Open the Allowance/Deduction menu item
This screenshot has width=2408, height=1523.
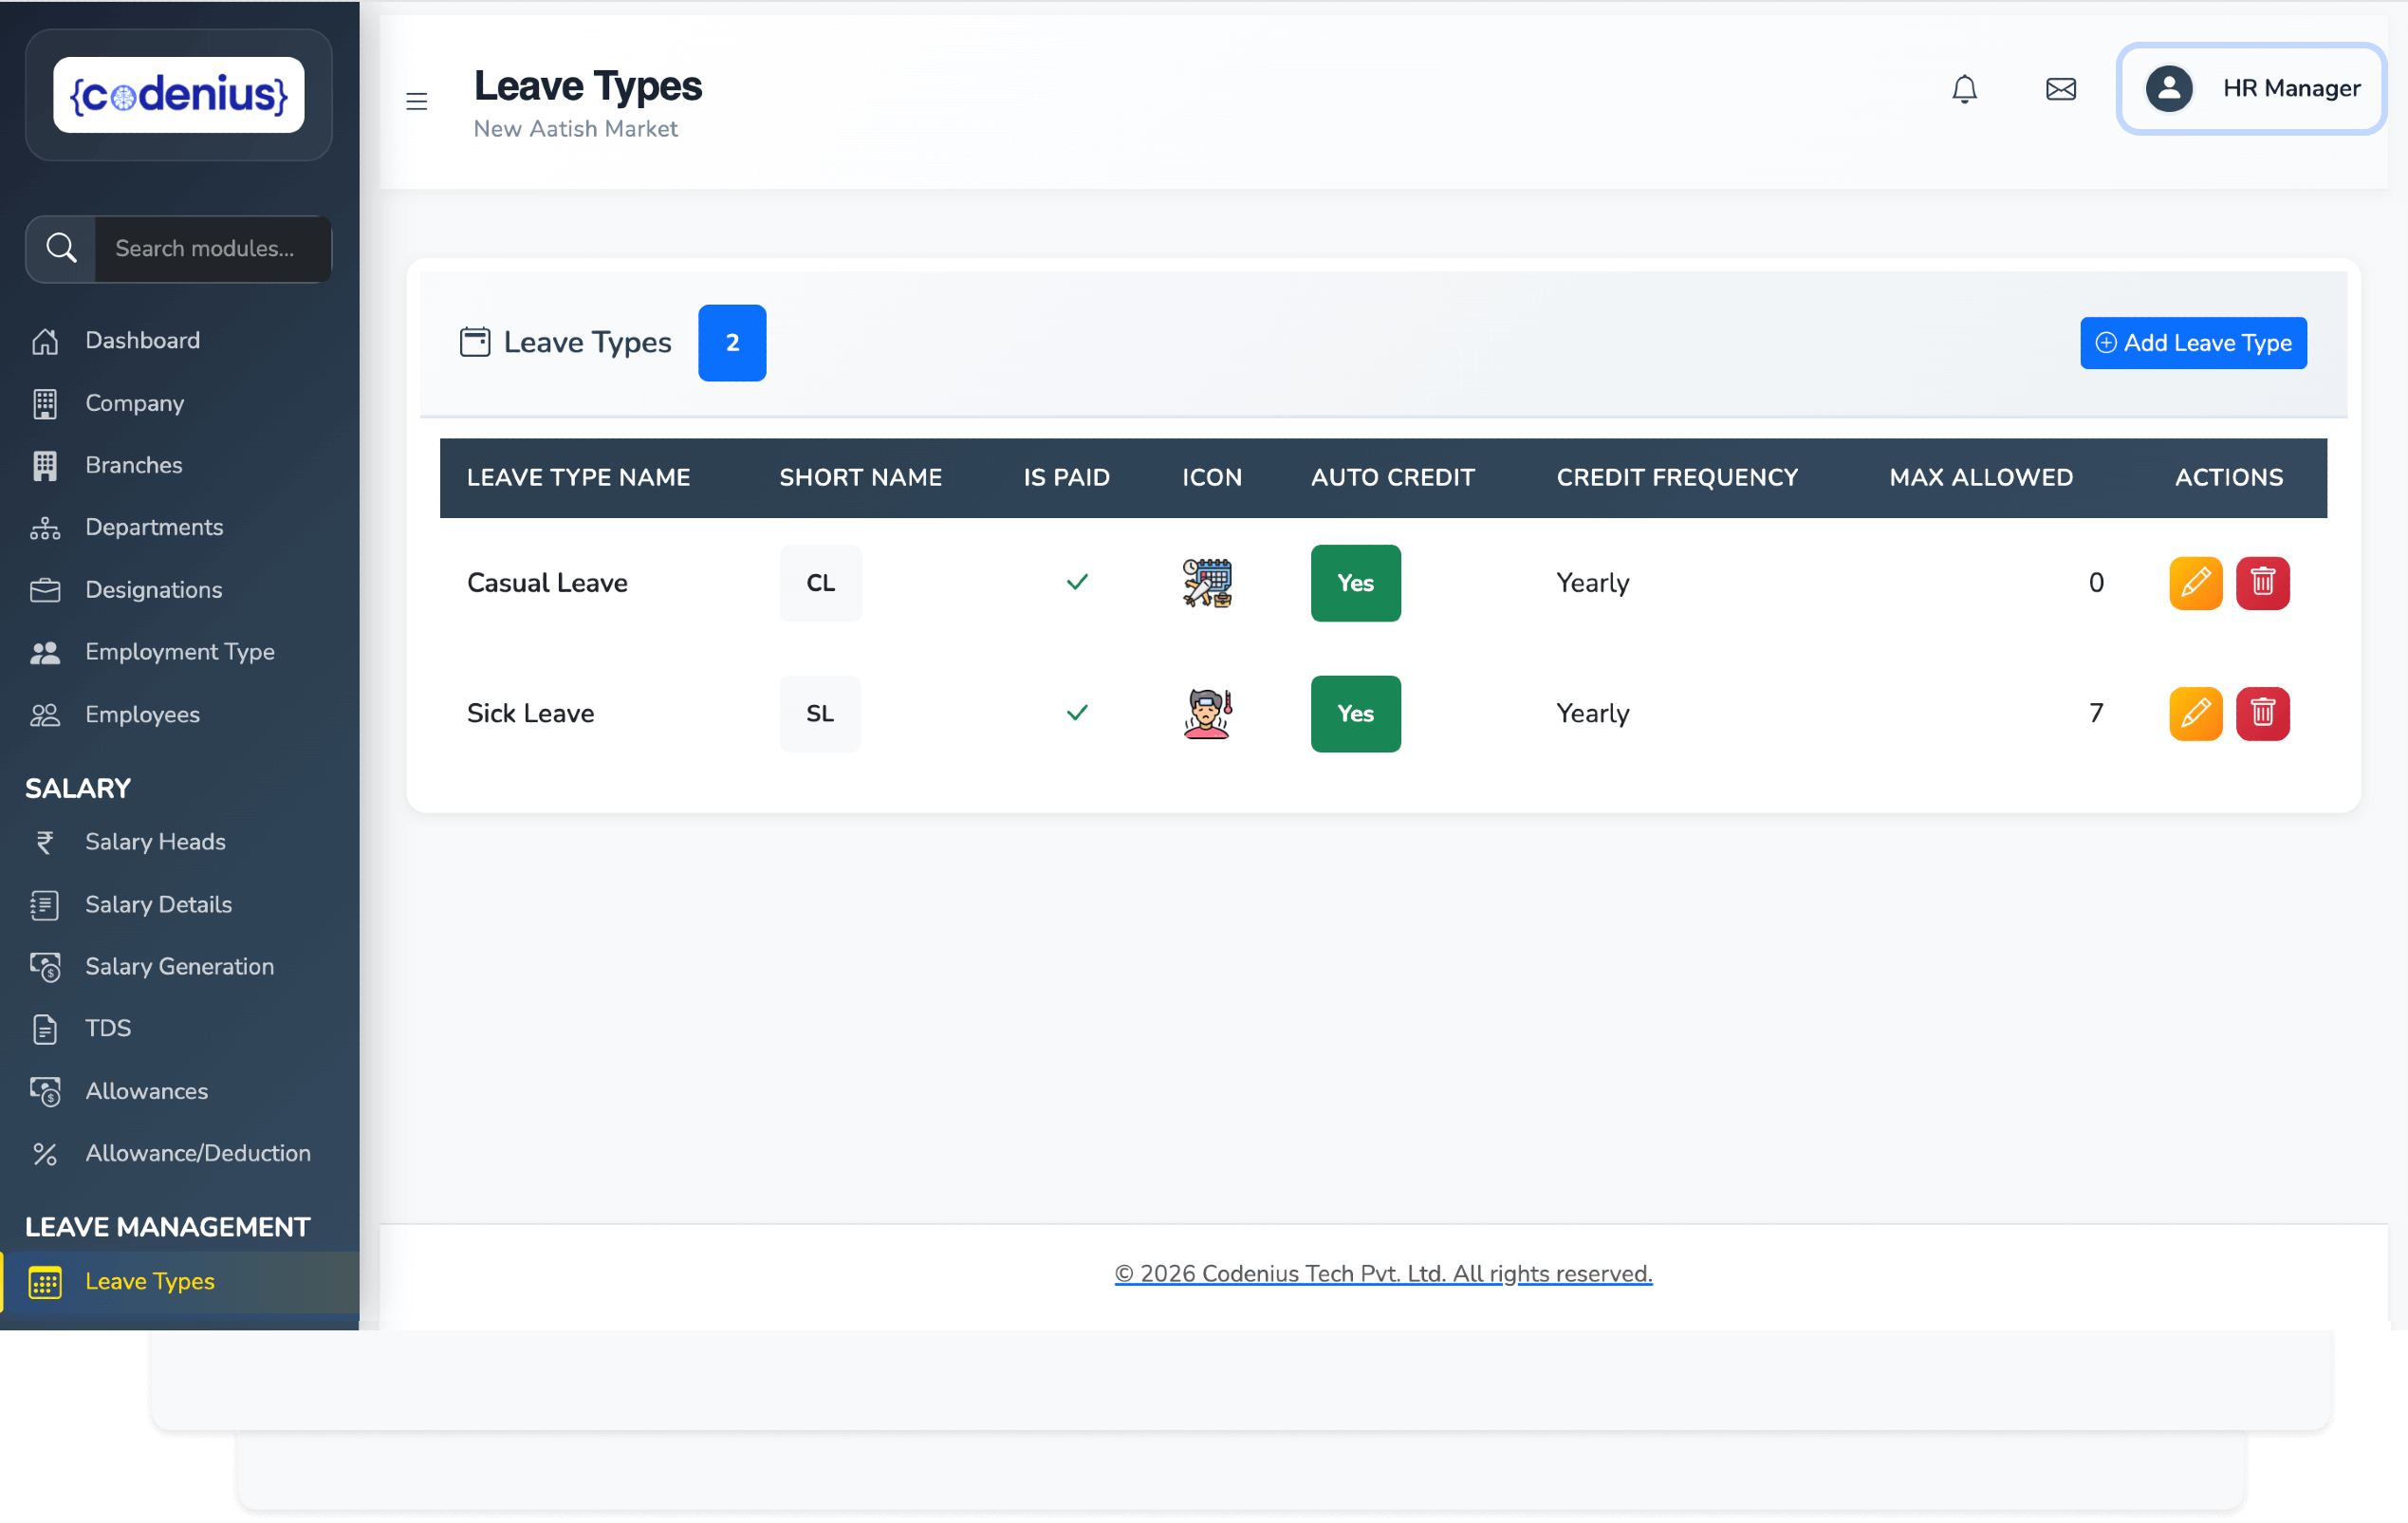point(197,1153)
